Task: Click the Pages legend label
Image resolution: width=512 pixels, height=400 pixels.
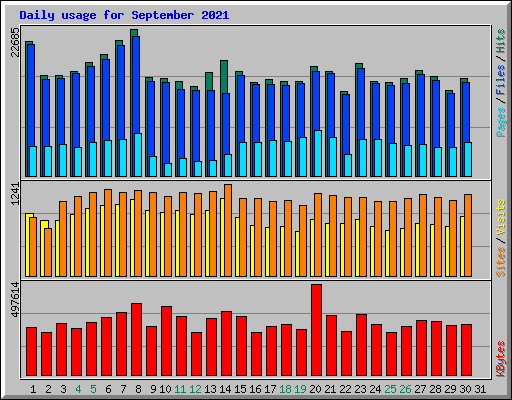Action: pos(501,122)
